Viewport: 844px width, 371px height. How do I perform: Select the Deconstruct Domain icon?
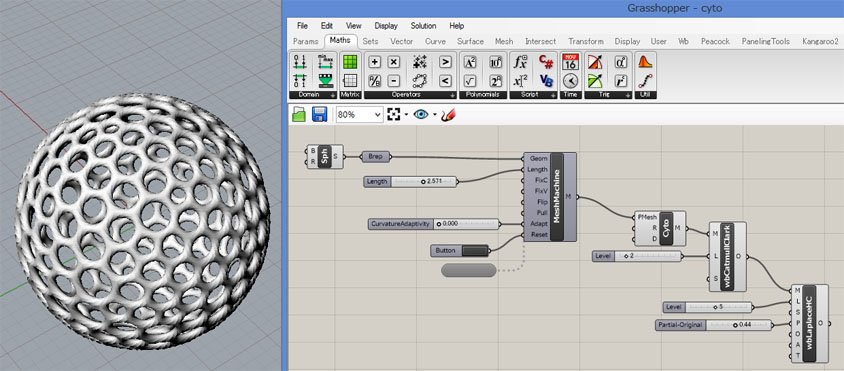300,81
